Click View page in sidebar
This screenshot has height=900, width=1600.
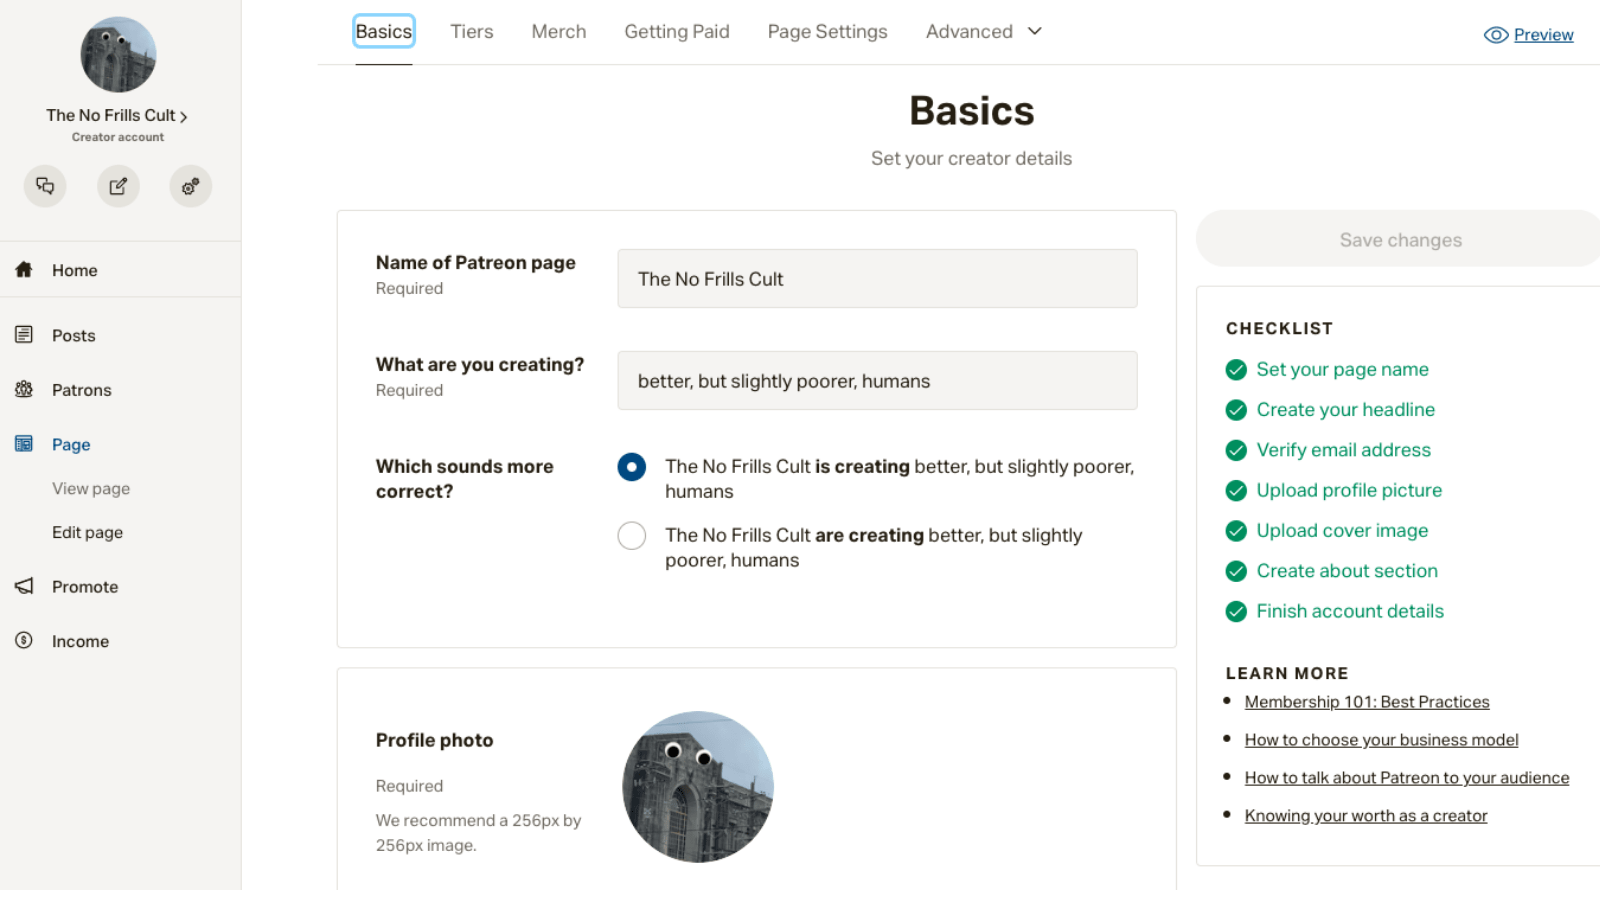click(x=91, y=489)
